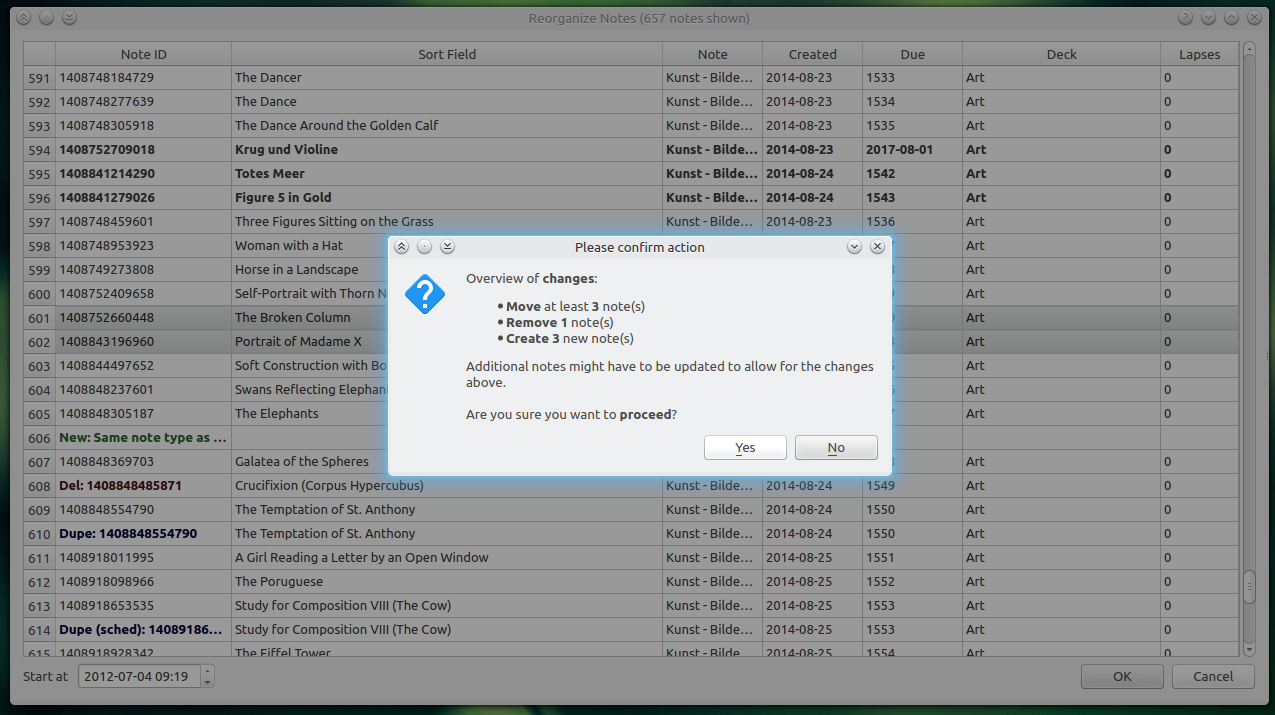The image size is (1275, 715).
Task: Click keep-above double-chevron in Reorganize Notes titlebar
Action: point(23,18)
